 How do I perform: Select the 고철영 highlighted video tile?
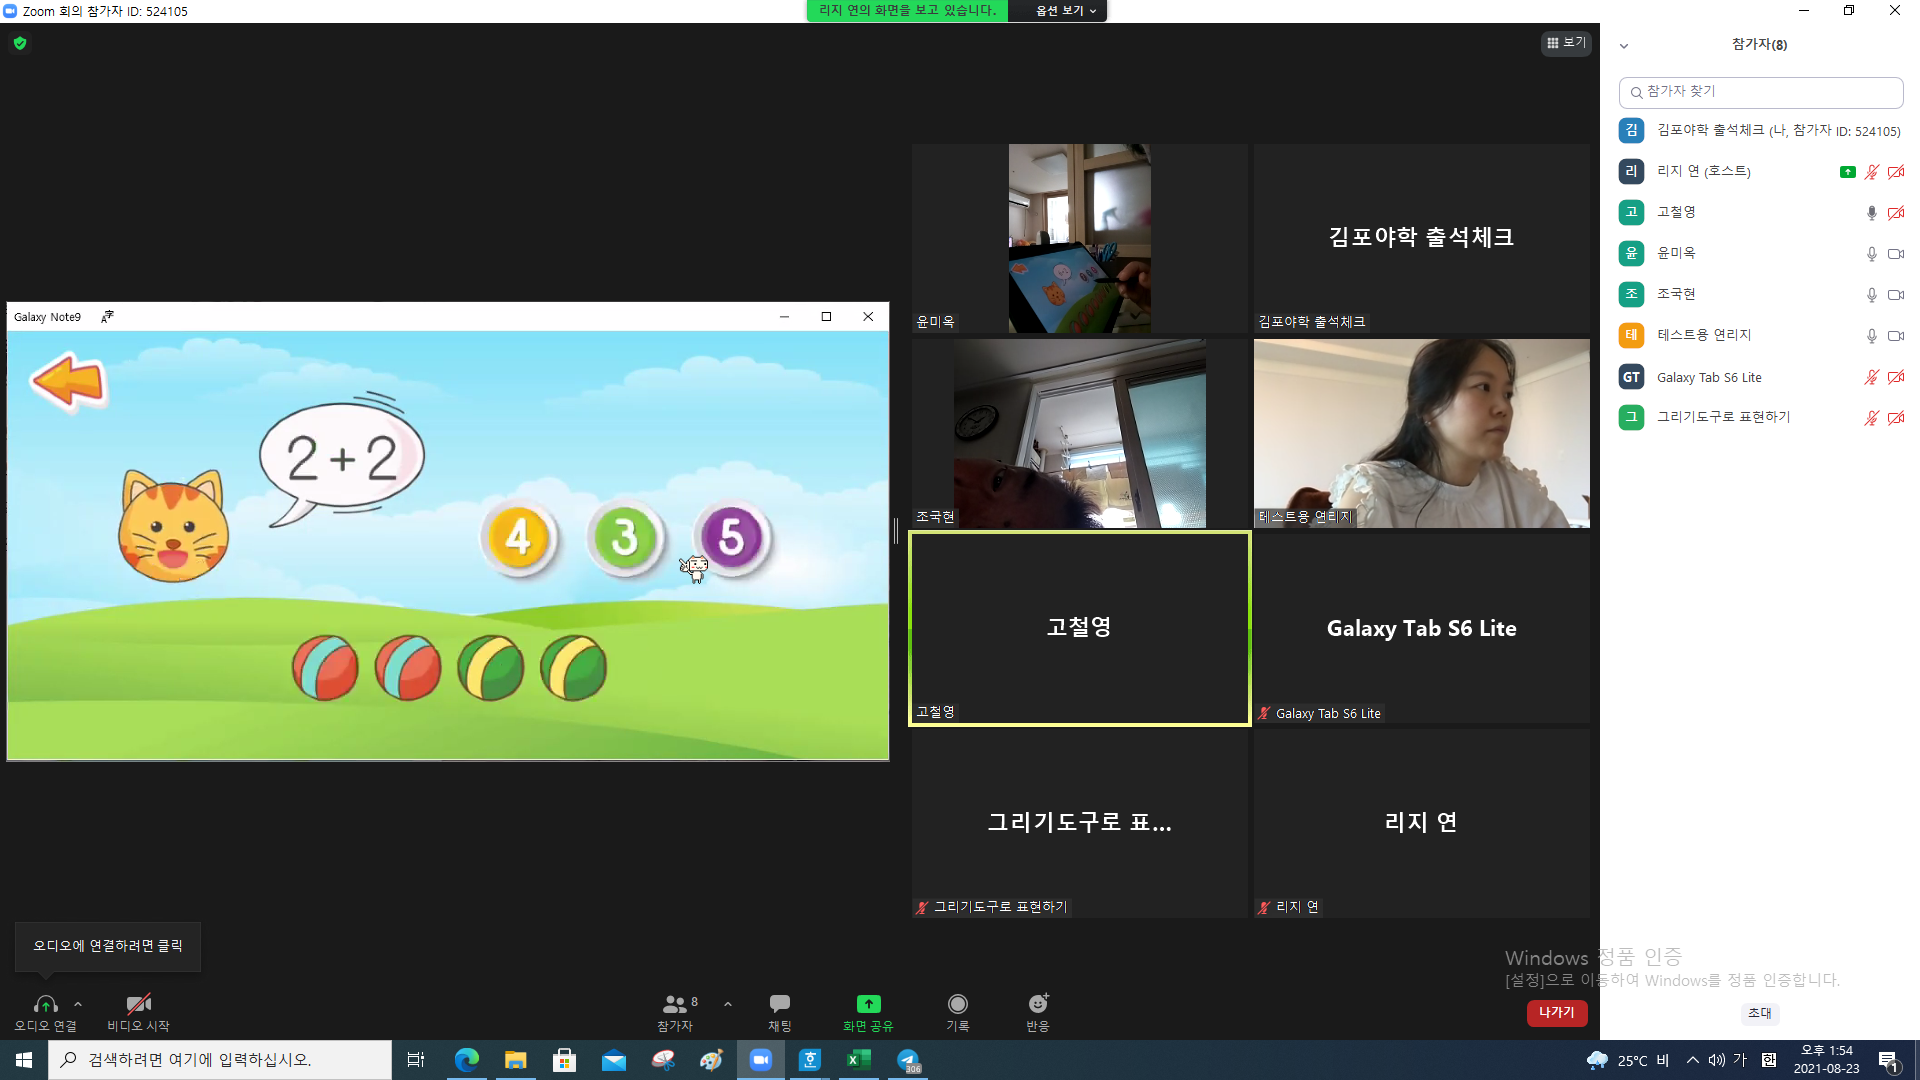1079,628
